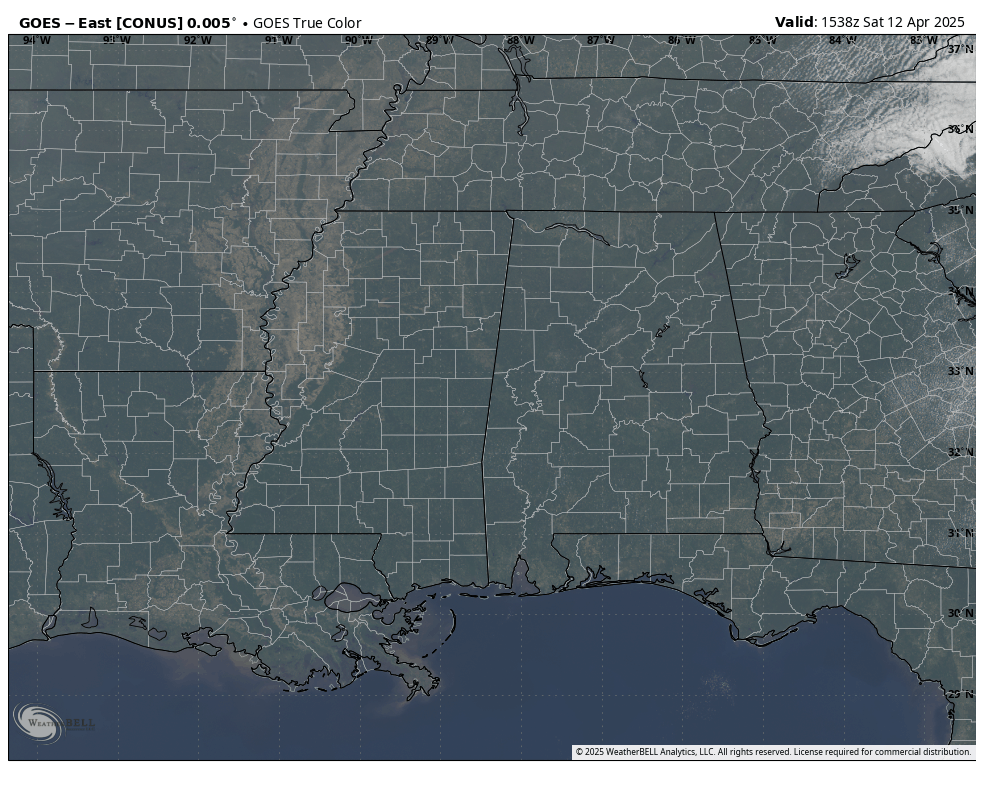Click Lake Pontchartrain outline in Louisiana
The image size is (984, 808).
[350, 598]
